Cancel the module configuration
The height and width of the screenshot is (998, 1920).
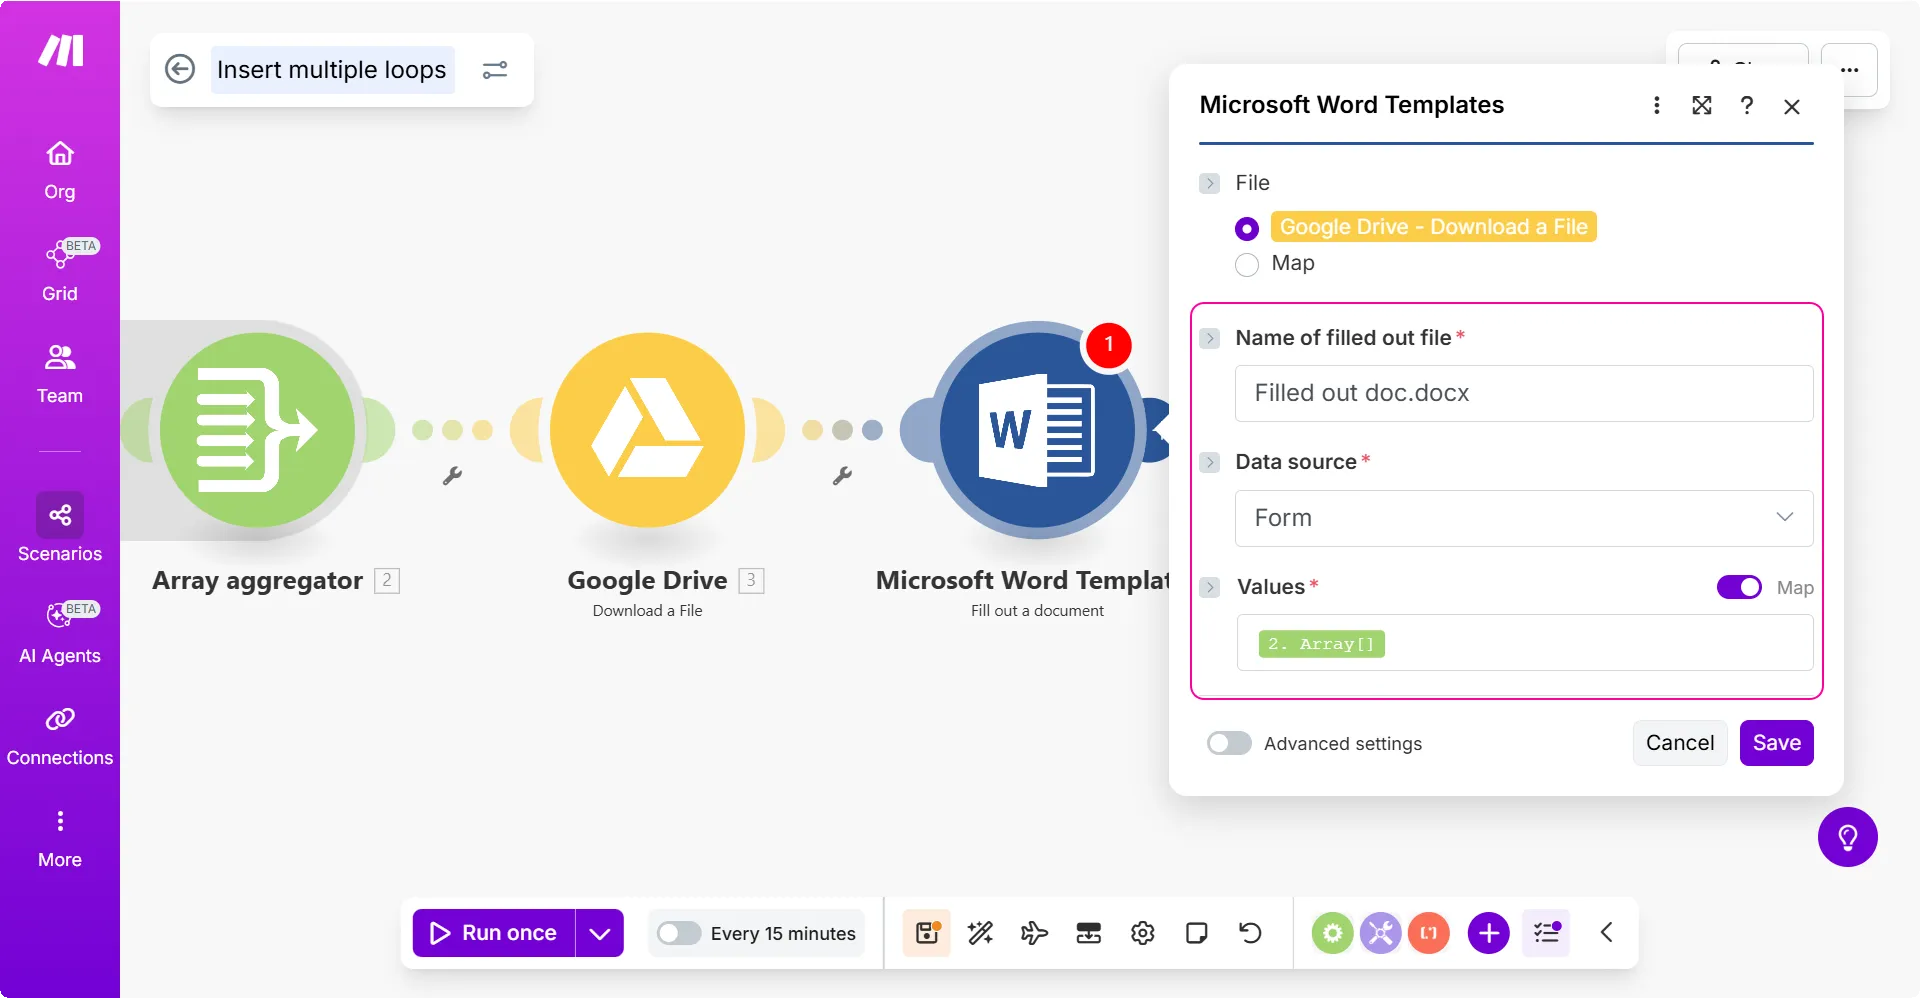coord(1680,743)
